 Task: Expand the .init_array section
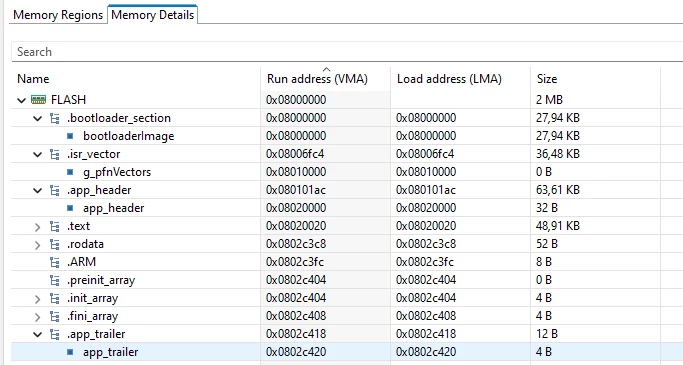[x=37, y=299]
